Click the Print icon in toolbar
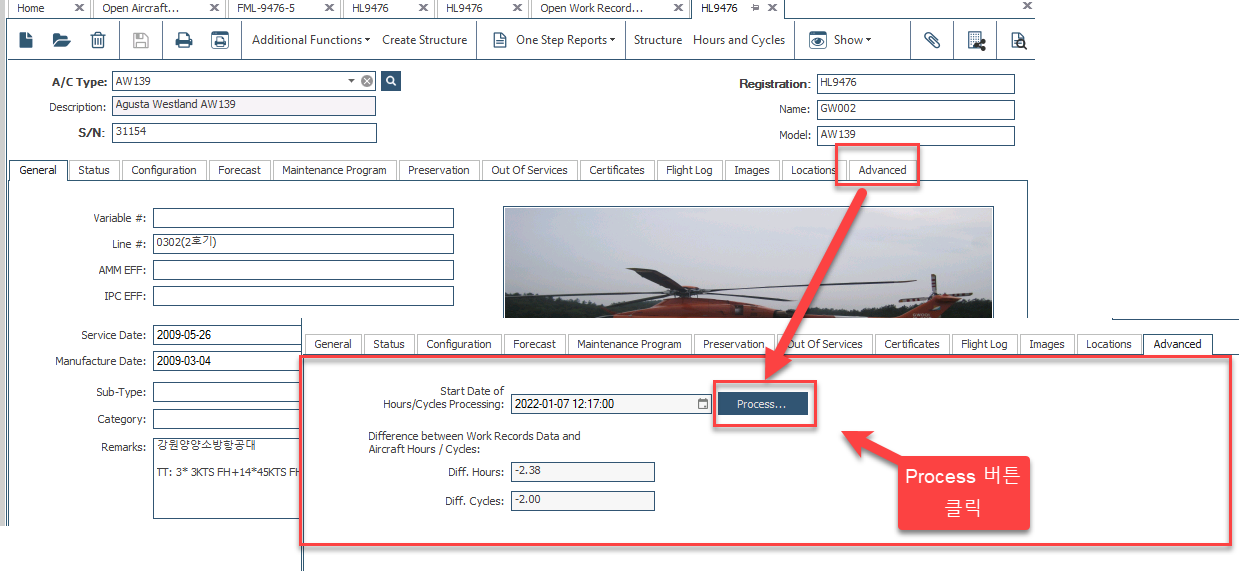Screen dimensions: 1239x571 tap(184, 41)
